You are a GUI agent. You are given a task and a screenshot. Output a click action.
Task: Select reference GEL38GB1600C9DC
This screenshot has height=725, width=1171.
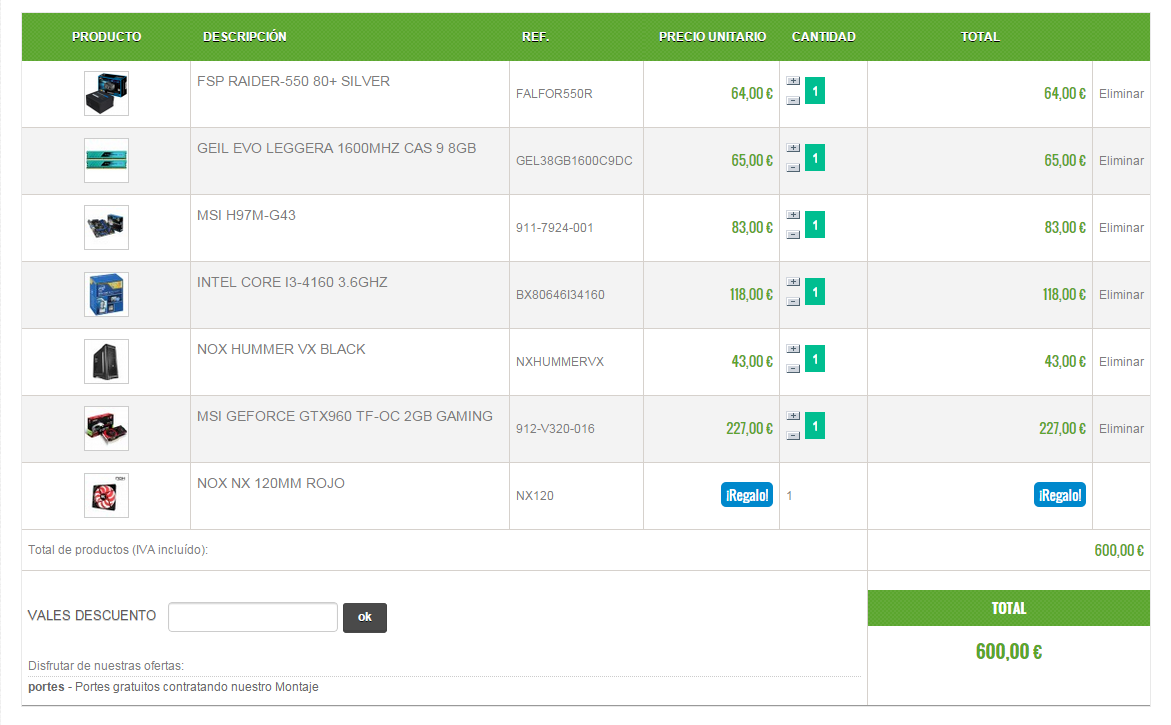(574, 161)
